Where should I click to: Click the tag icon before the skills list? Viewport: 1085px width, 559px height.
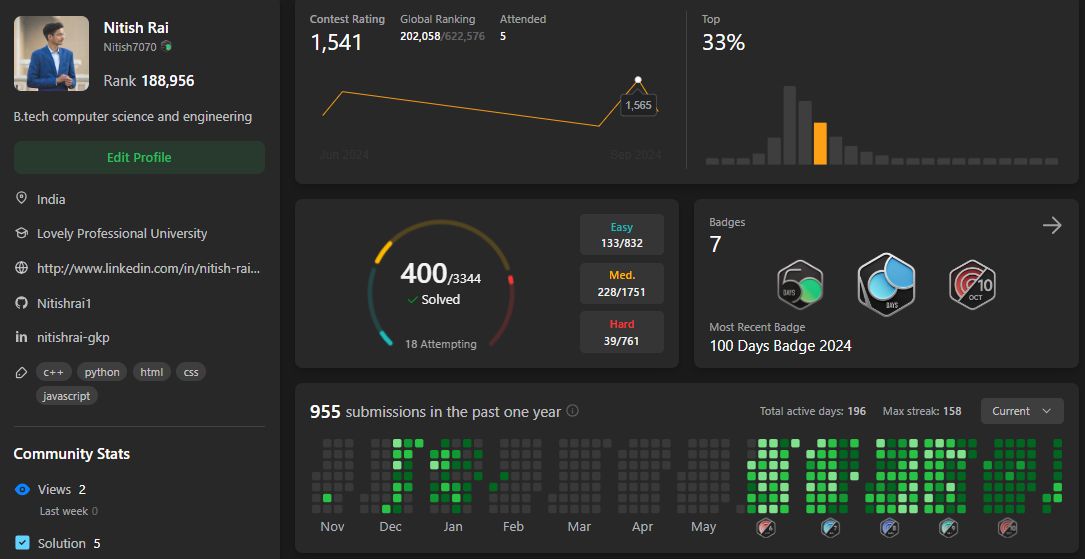pyautogui.click(x=21, y=372)
